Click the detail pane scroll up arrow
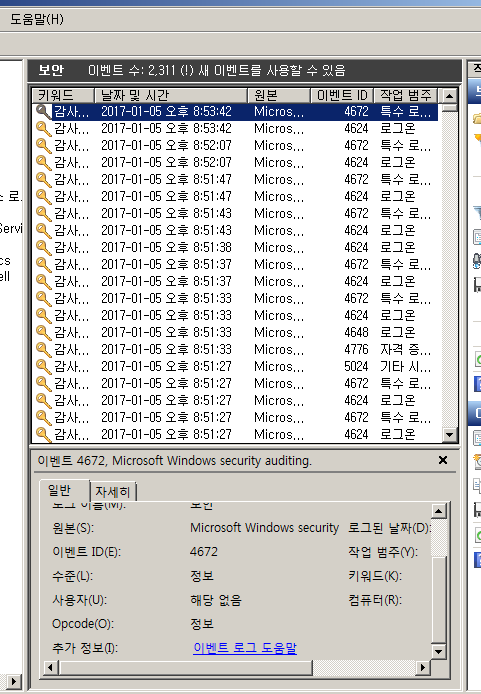Image resolution: width=481 pixels, height=694 pixels. point(439,511)
